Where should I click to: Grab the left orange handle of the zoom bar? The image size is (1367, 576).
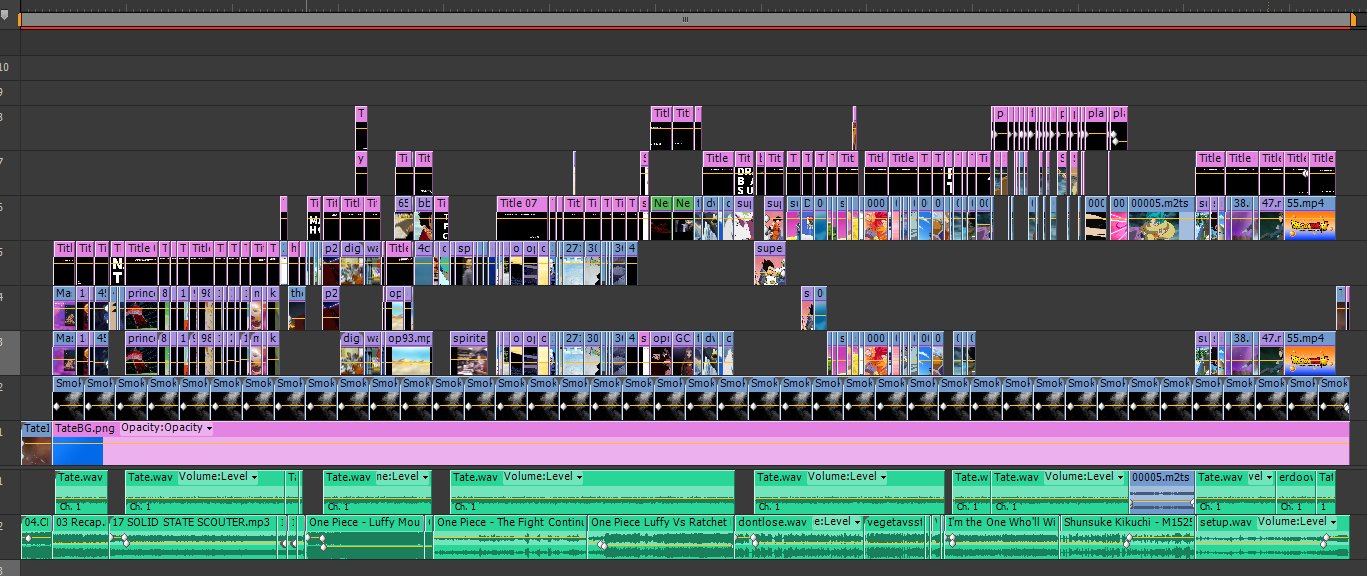click(x=20, y=19)
